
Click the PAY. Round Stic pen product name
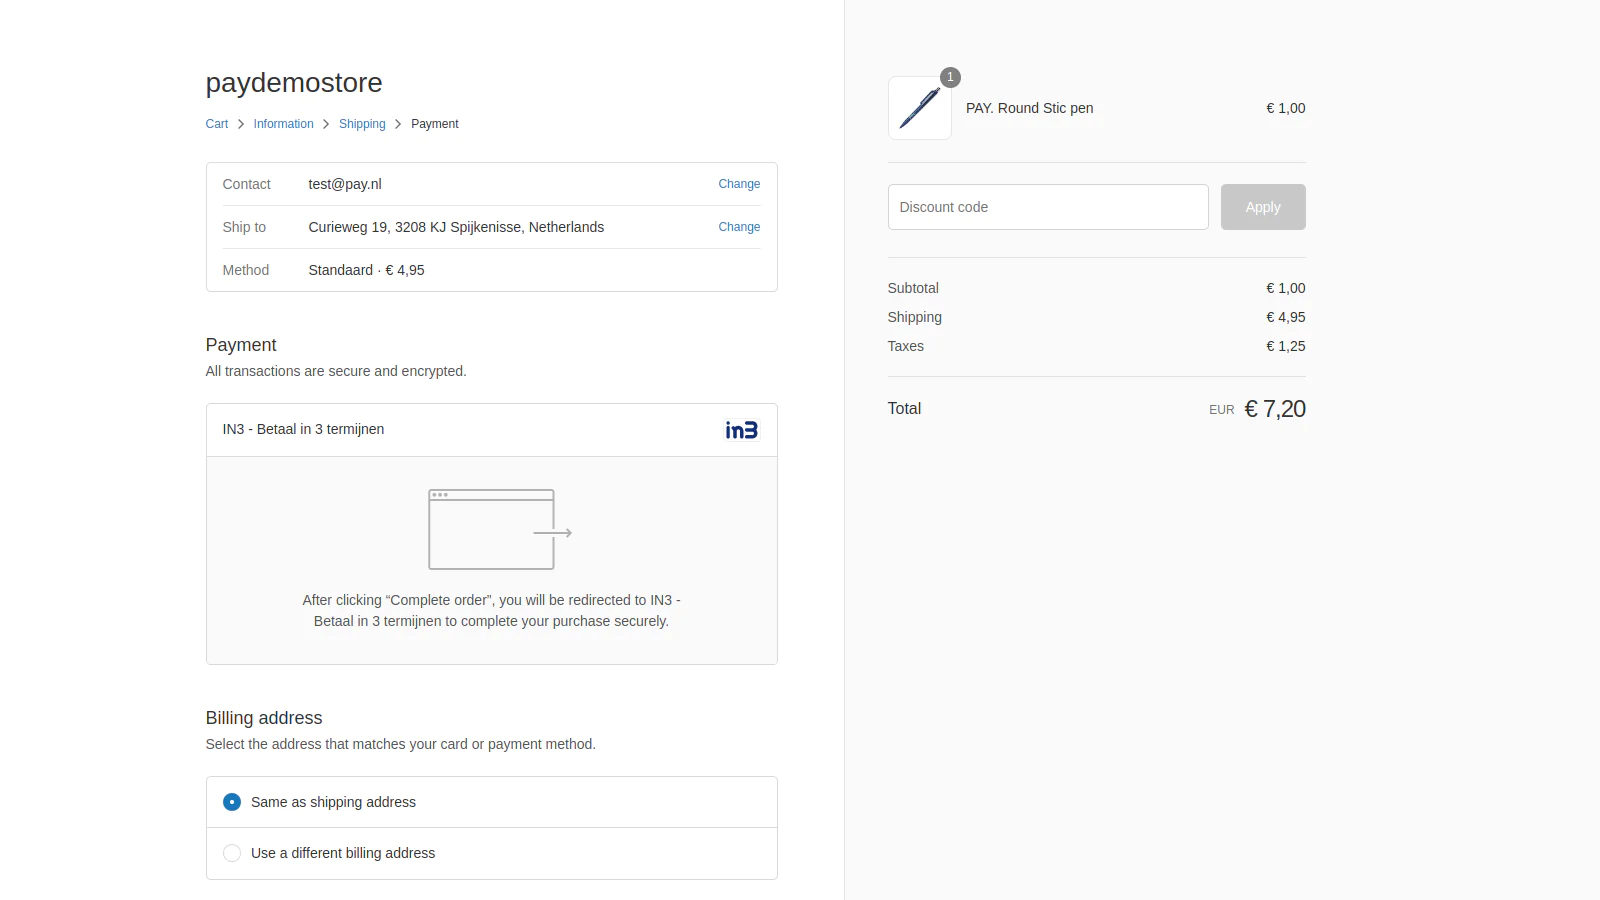(x=1029, y=108)
